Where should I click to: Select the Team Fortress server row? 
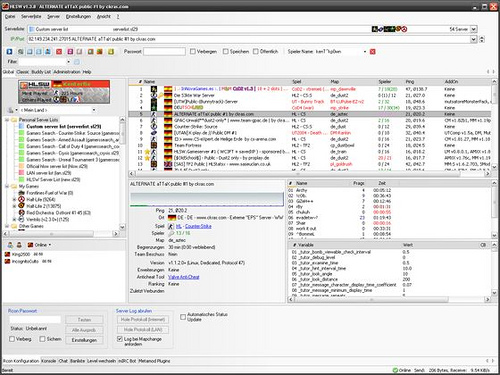(310, 145)
